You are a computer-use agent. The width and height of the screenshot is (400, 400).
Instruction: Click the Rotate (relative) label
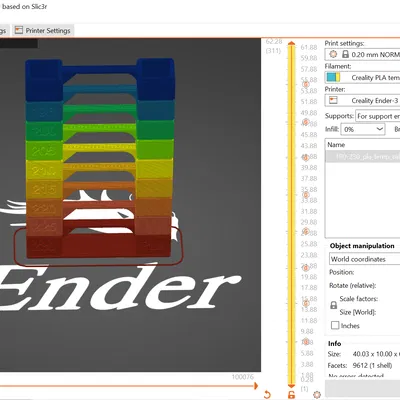tap(352, 286)
